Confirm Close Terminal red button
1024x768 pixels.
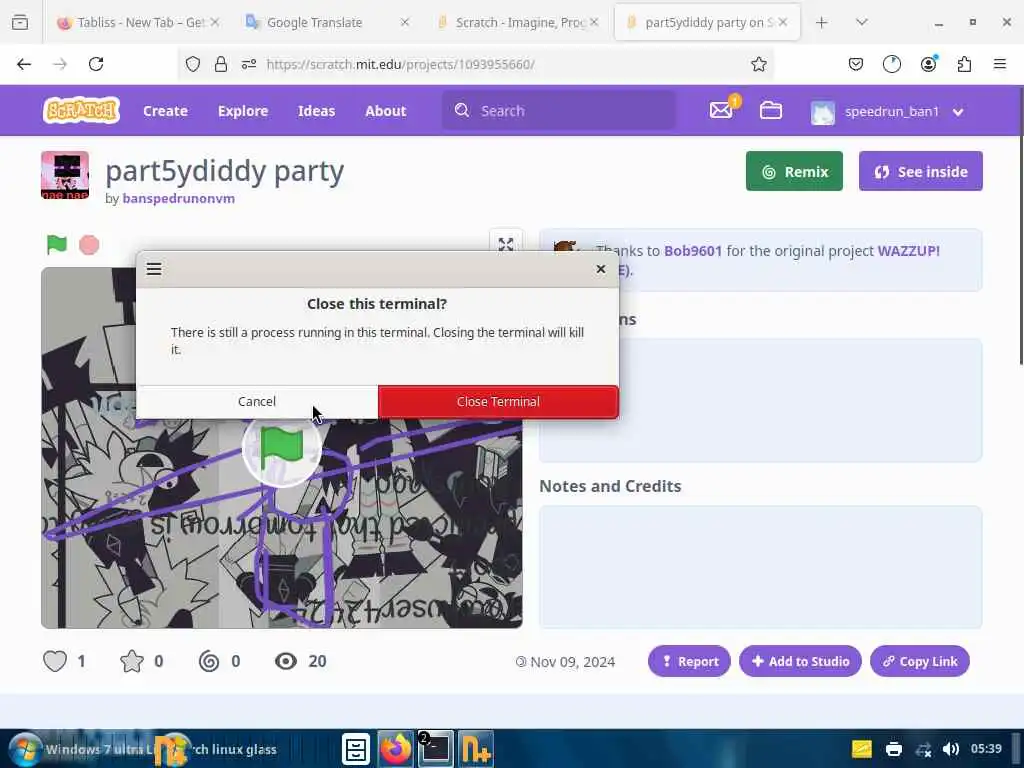point(498,402)
